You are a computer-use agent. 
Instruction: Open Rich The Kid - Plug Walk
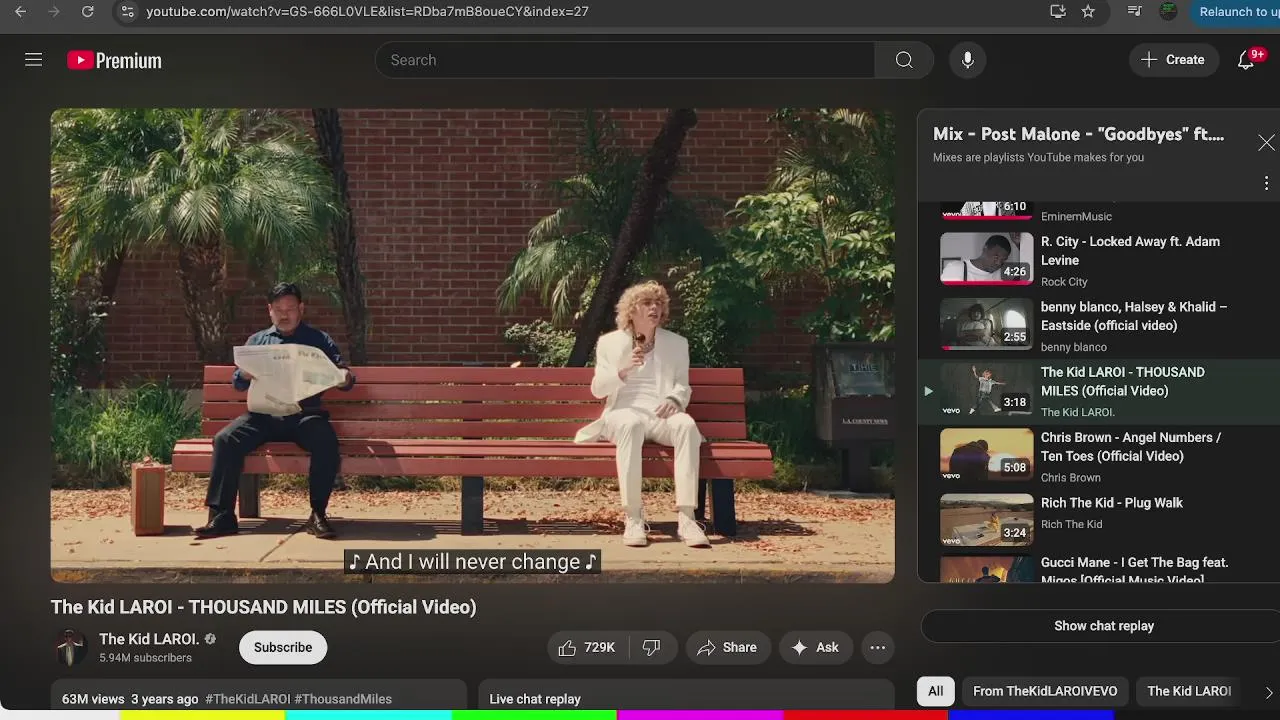pos(1098,521)
